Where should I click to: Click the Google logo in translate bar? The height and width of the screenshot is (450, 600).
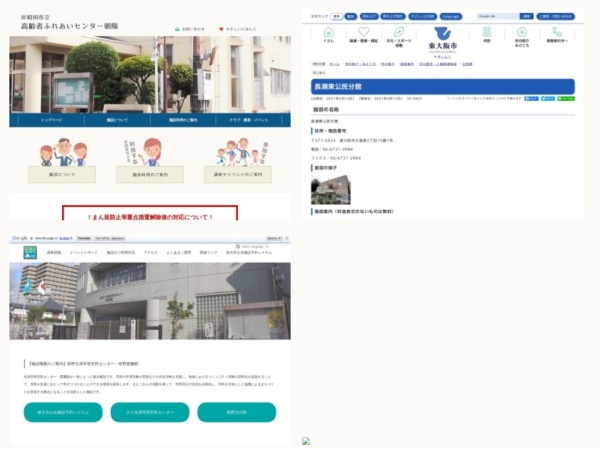click(x=20, y=238)
